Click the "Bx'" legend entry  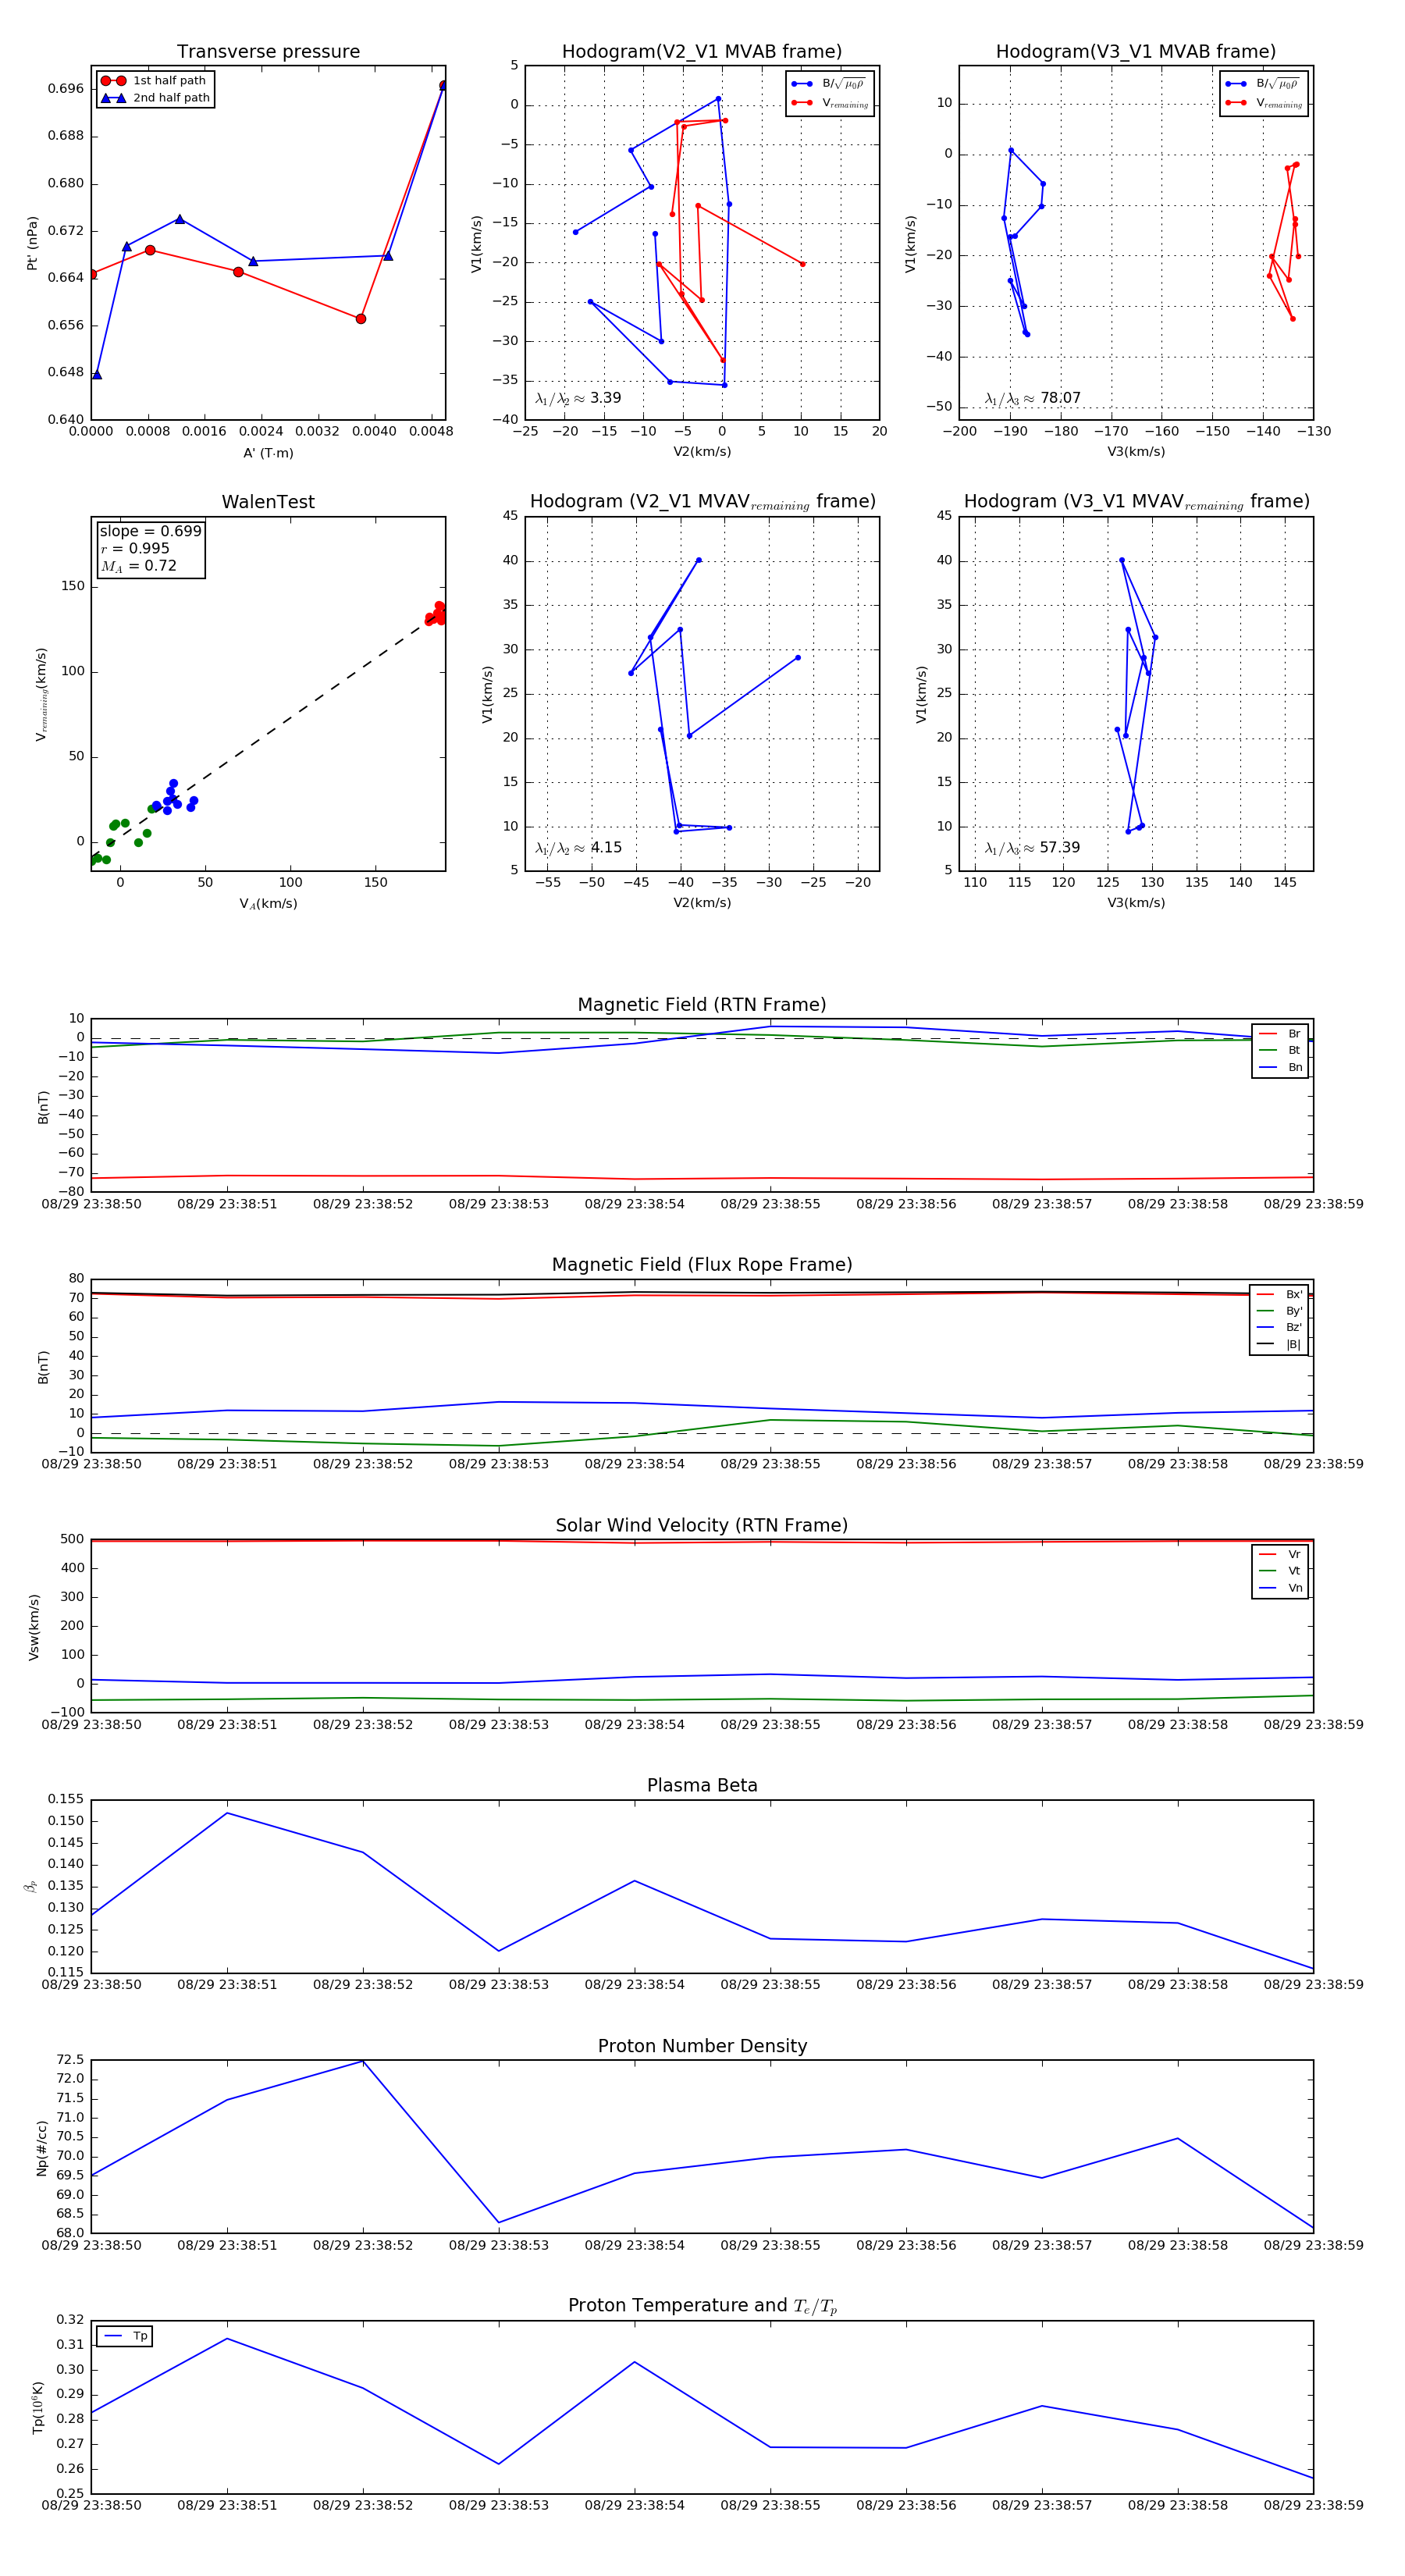(x=1280, y=1294)
